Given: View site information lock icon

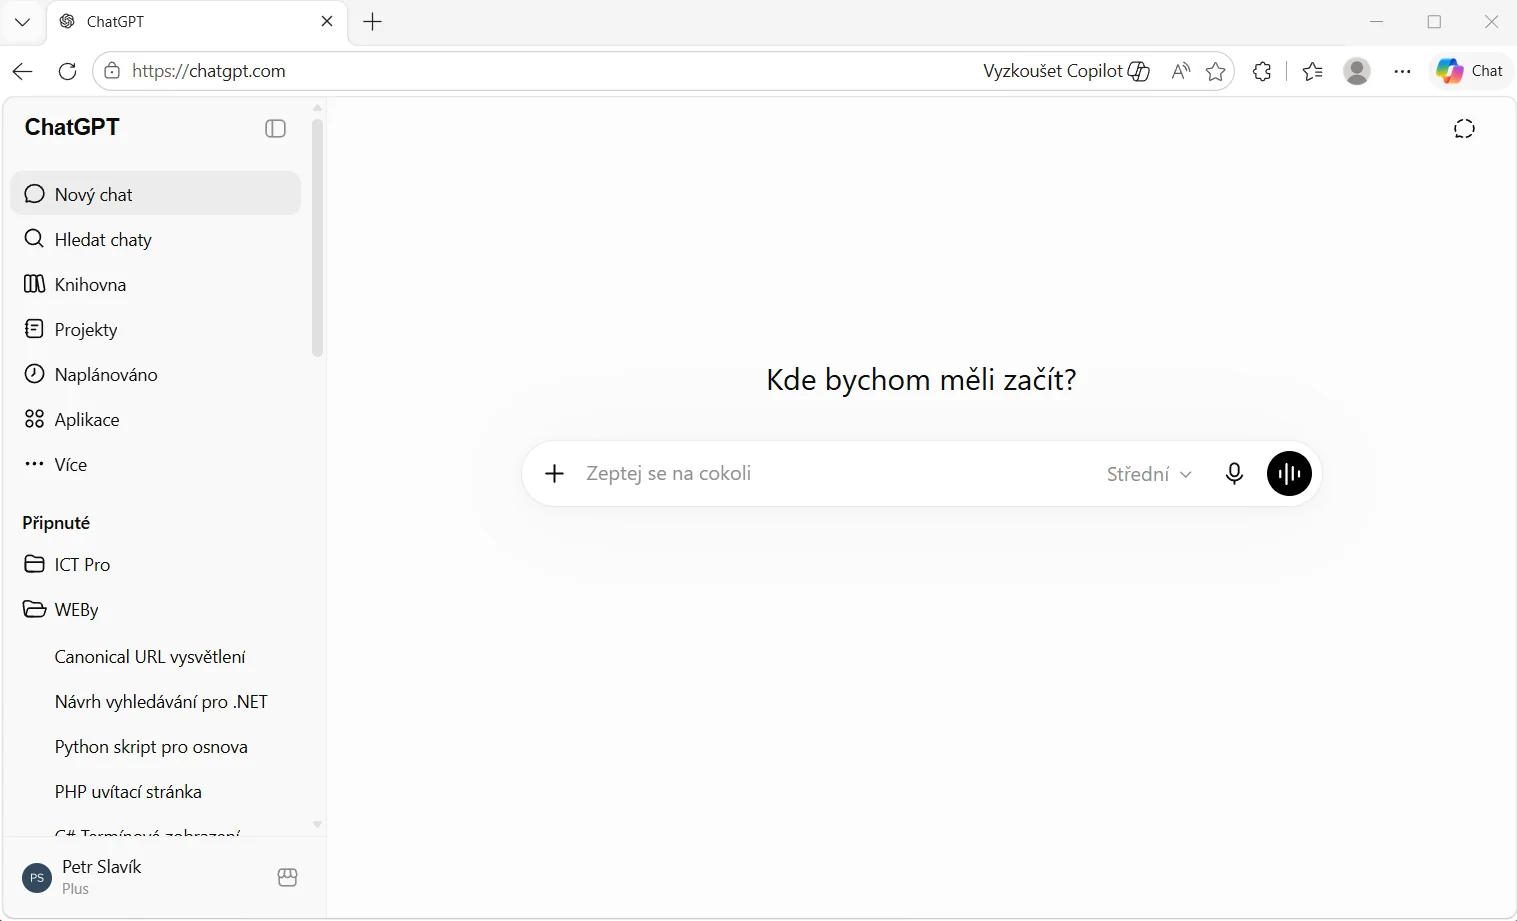Looking at the screenshot, I should tap(112, 71).
